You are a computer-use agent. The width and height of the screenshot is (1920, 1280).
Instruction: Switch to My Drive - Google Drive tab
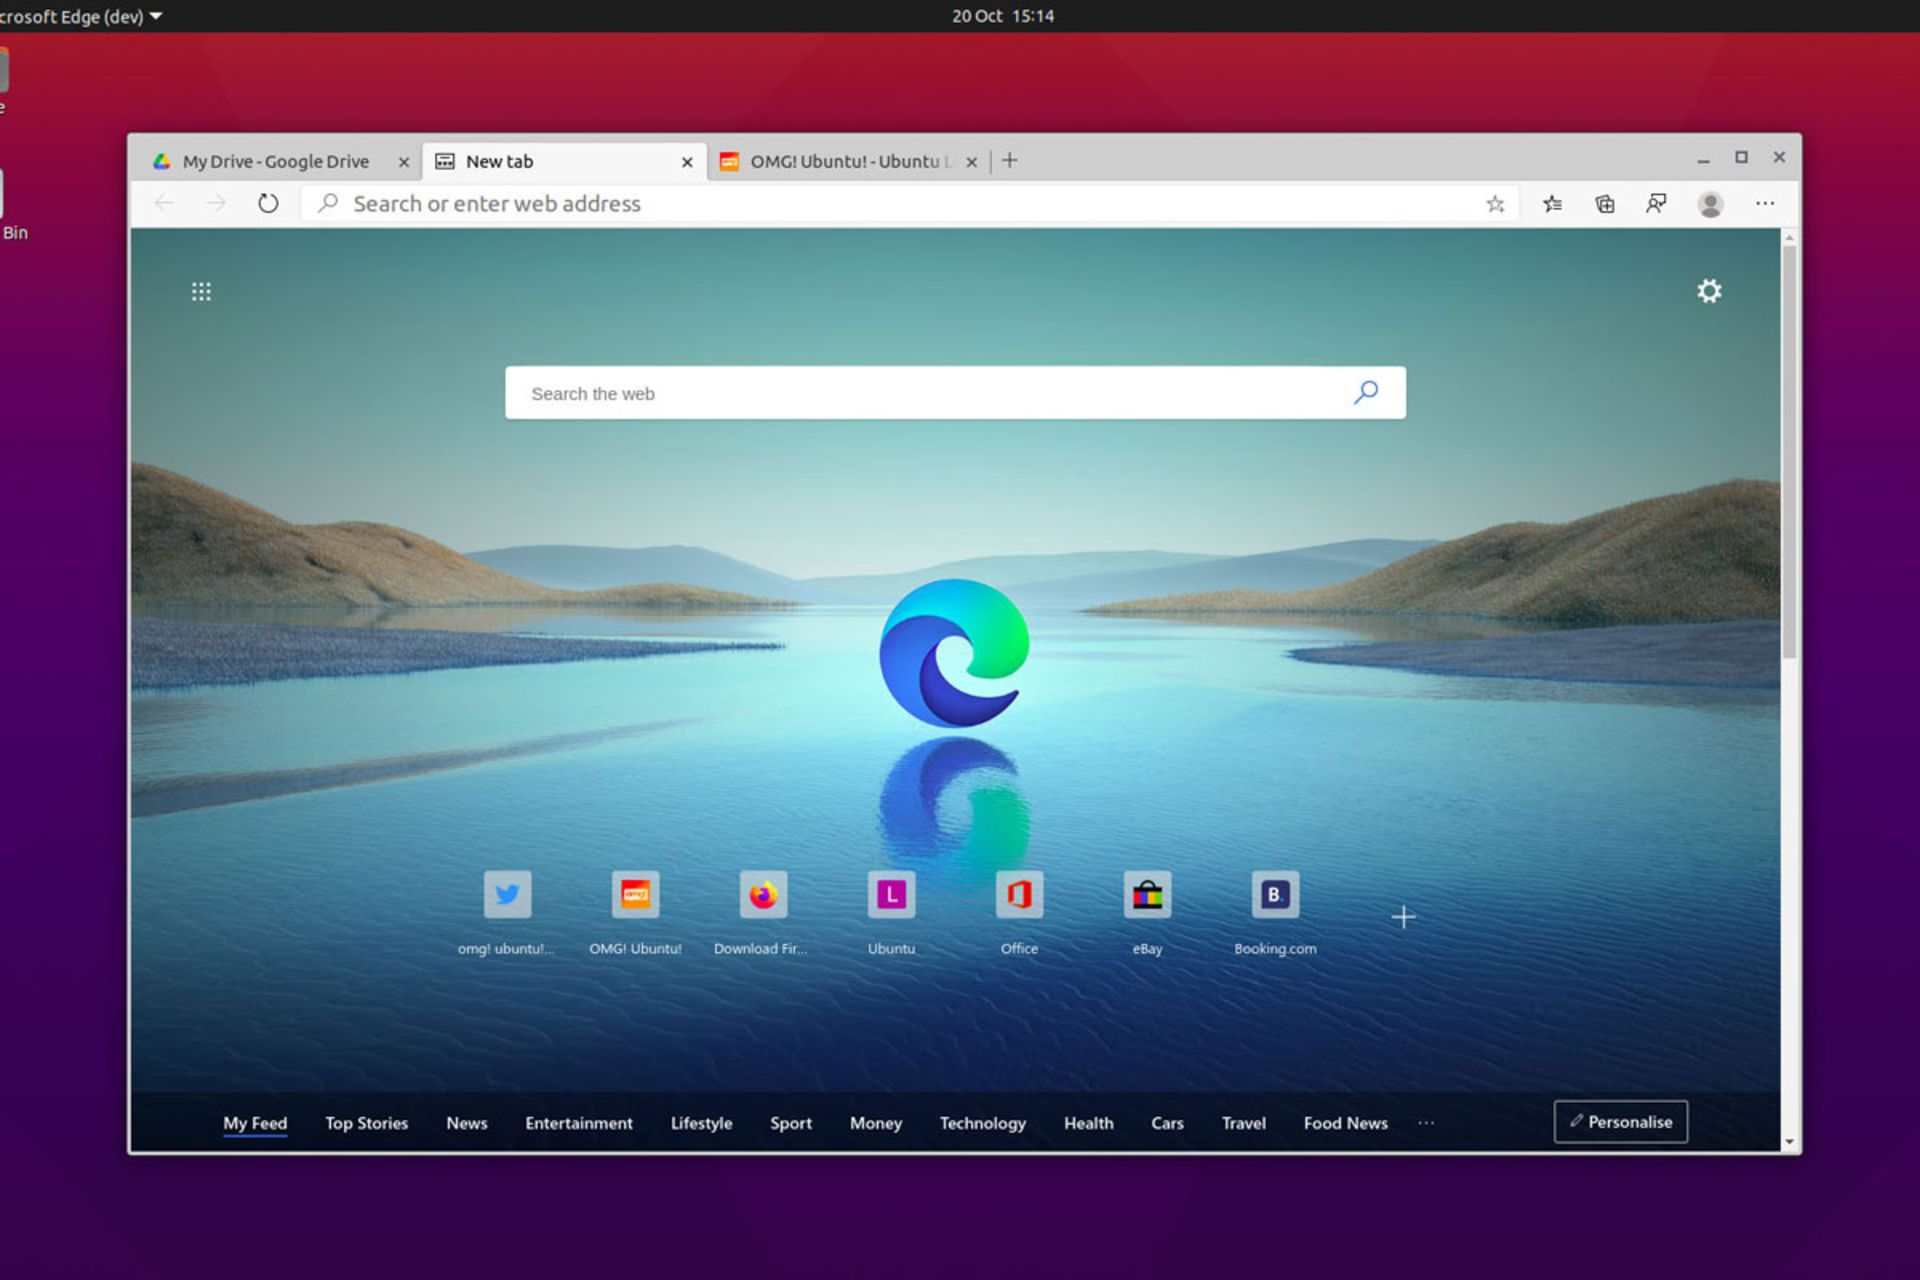275,161
